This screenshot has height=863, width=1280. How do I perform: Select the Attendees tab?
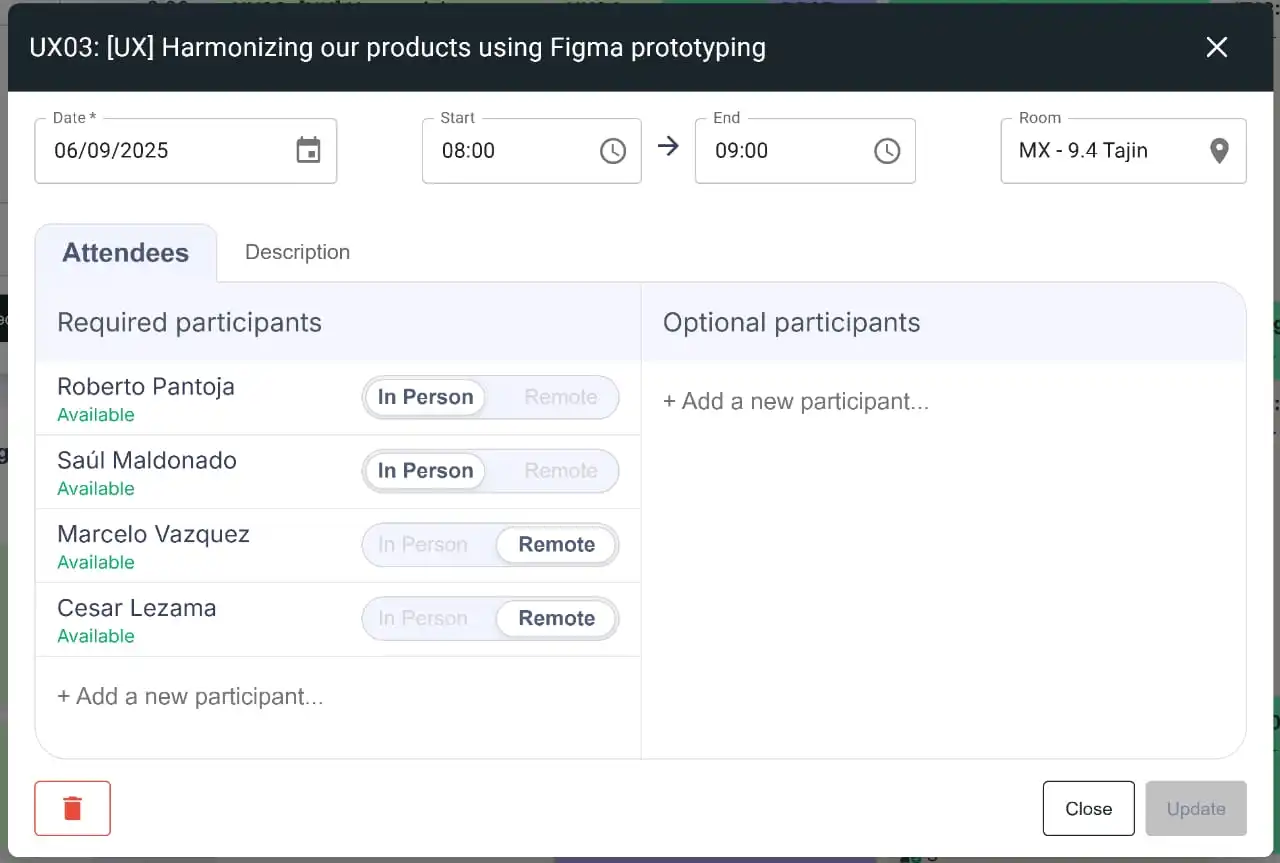(125, 253)
